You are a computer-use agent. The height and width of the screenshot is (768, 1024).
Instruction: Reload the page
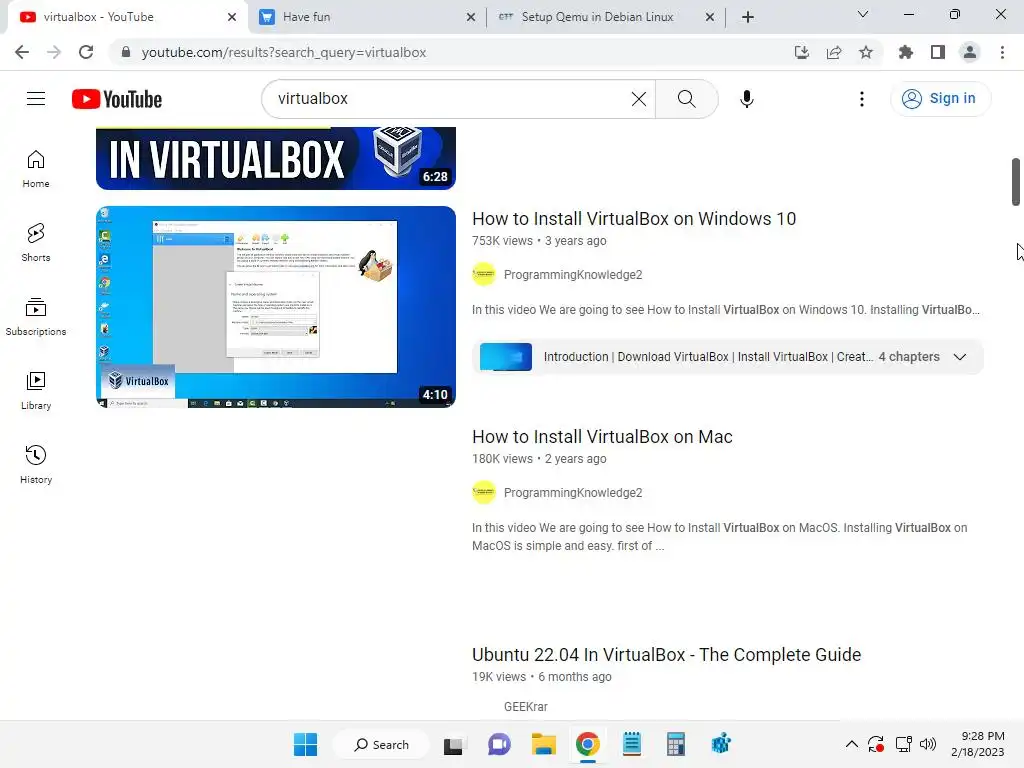(86, 52)
